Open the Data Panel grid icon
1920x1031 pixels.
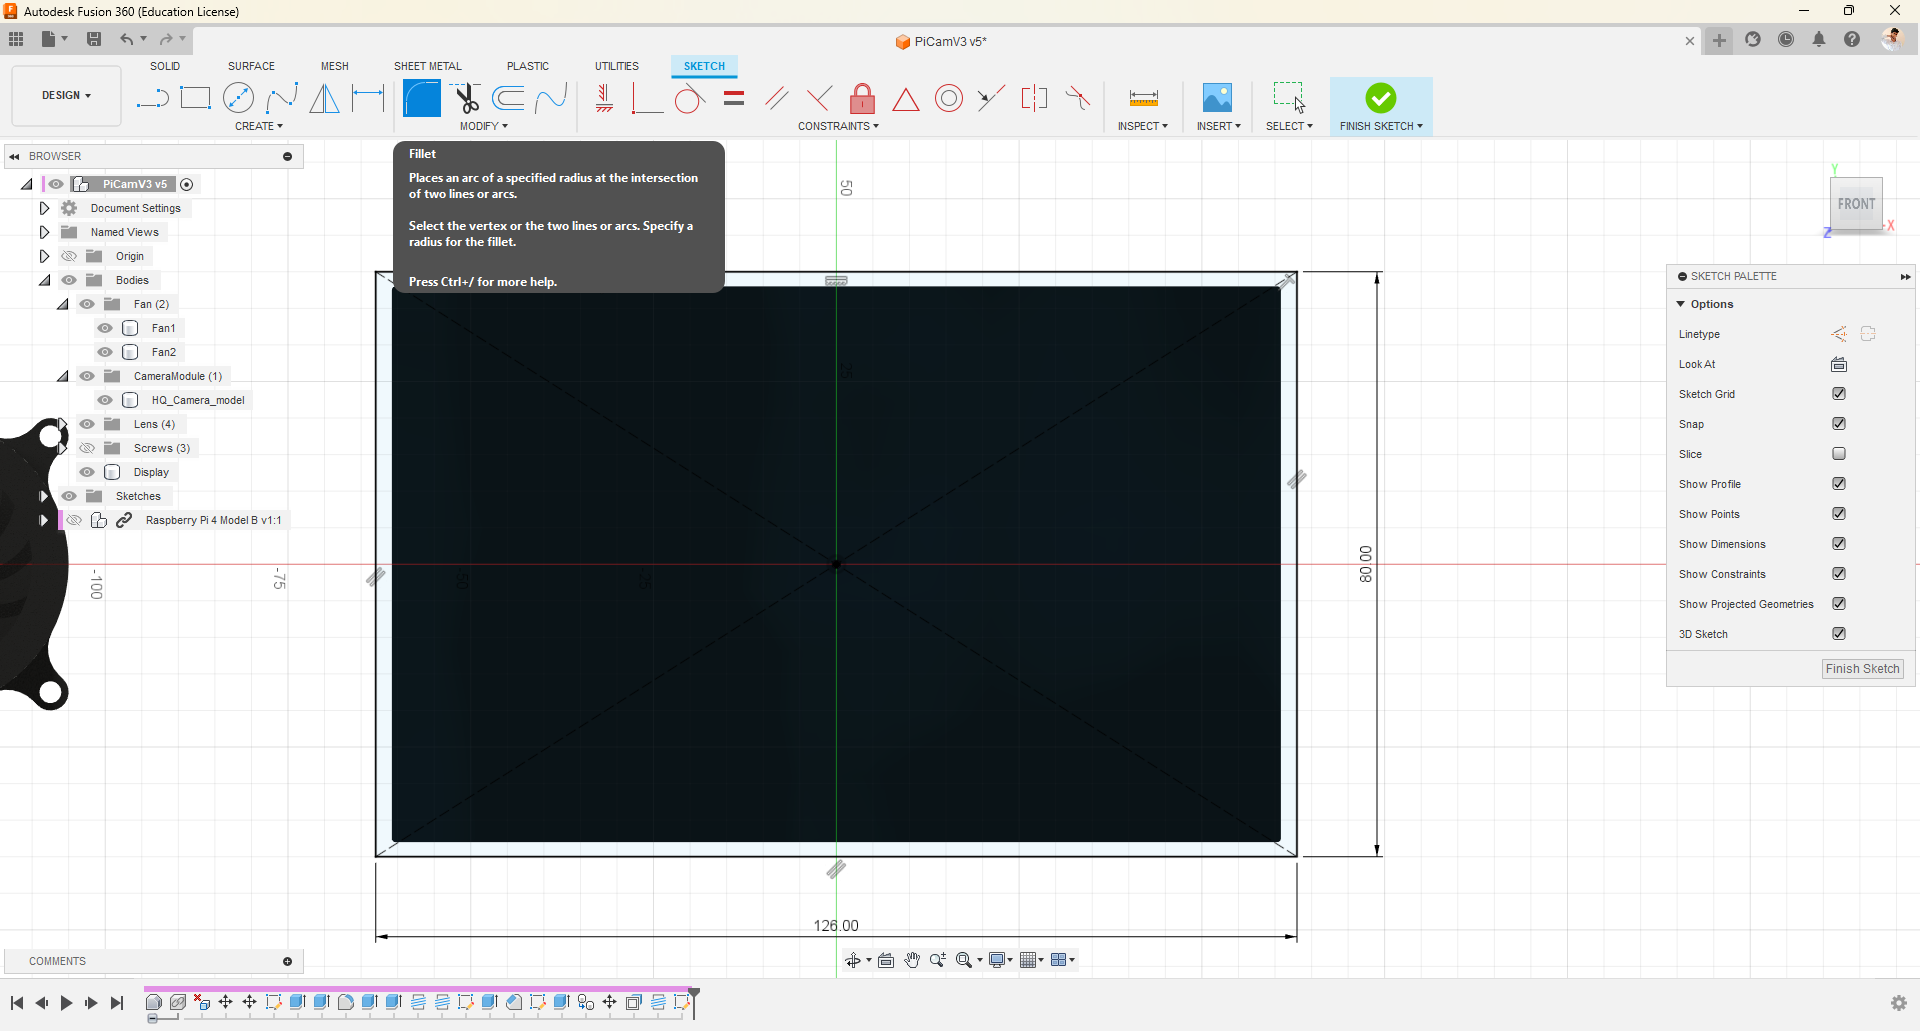[x=16, y=39]
